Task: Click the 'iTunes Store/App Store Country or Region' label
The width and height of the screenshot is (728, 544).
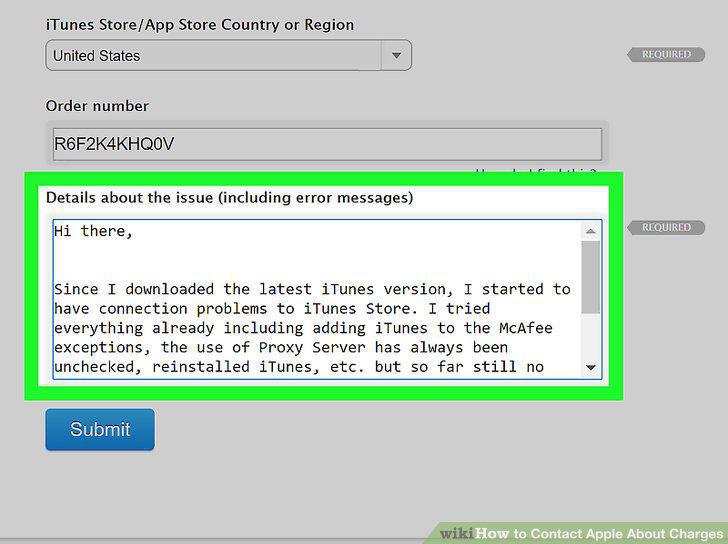Action: coord(200,25)
